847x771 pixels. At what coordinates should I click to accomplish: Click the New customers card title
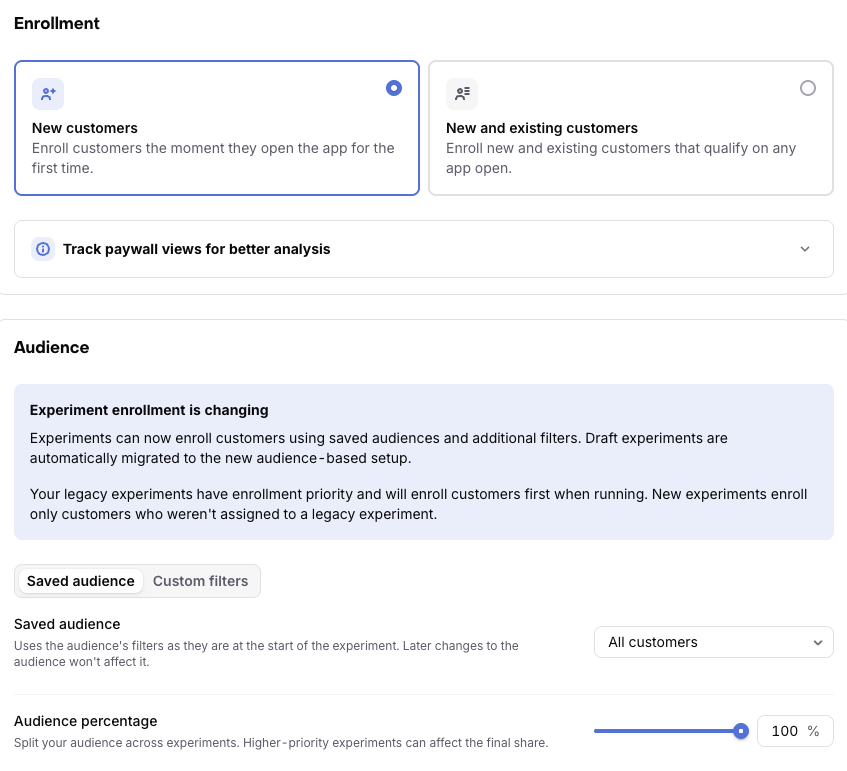(x=85, y=128)
